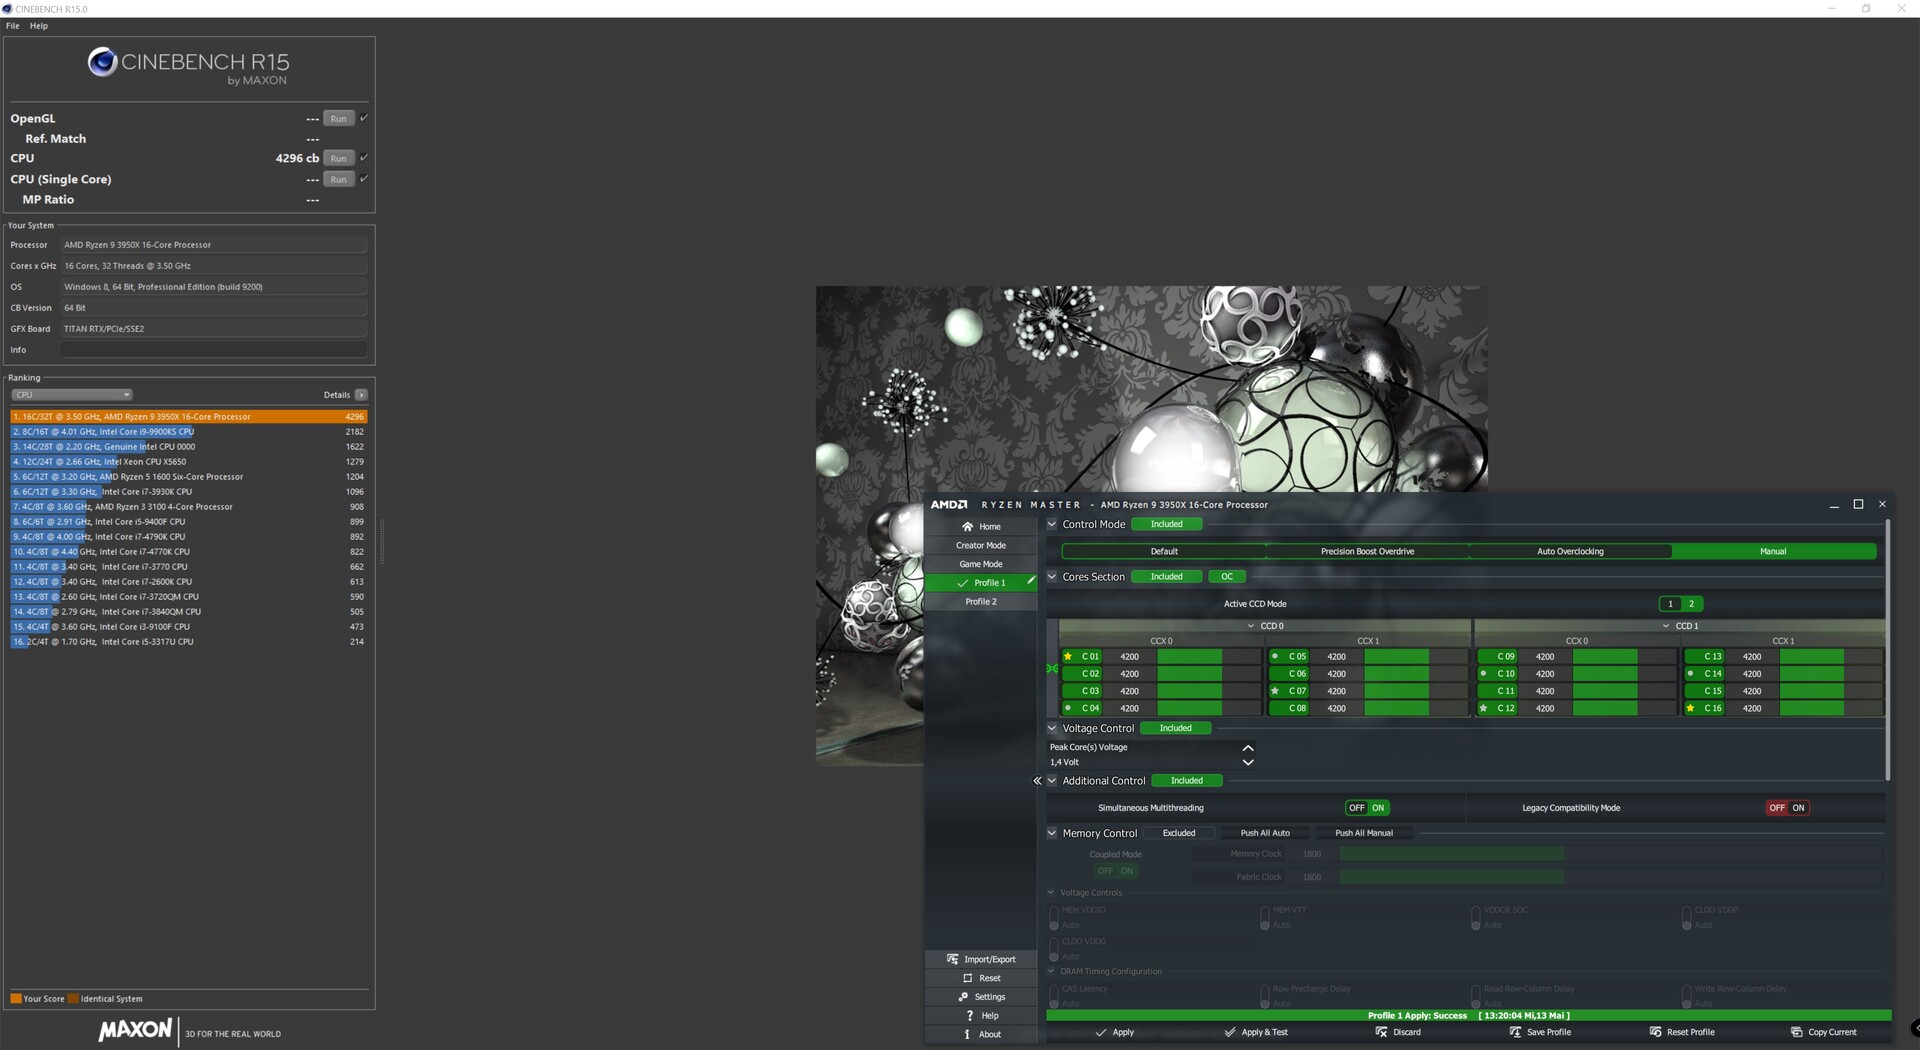The height and width of the screenshot is (1050, 1920).
Task: Click the Ryzen Master vertical scrollbar
Action: pyautogui.click(x=1888, y=650)
